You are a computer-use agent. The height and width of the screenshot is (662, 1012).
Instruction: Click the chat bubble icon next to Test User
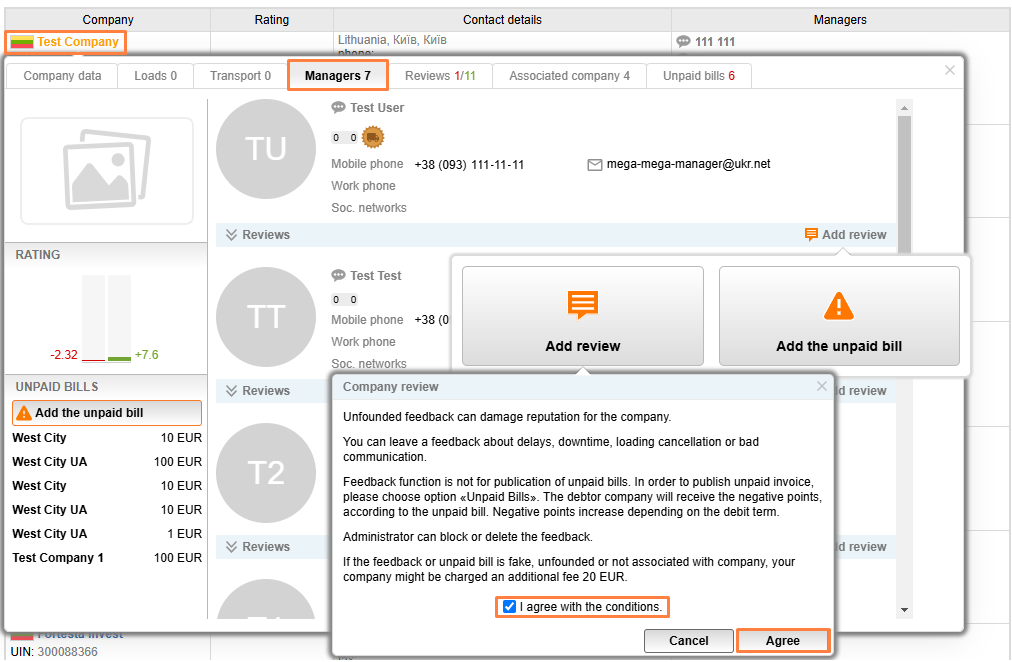coord(338,108)
